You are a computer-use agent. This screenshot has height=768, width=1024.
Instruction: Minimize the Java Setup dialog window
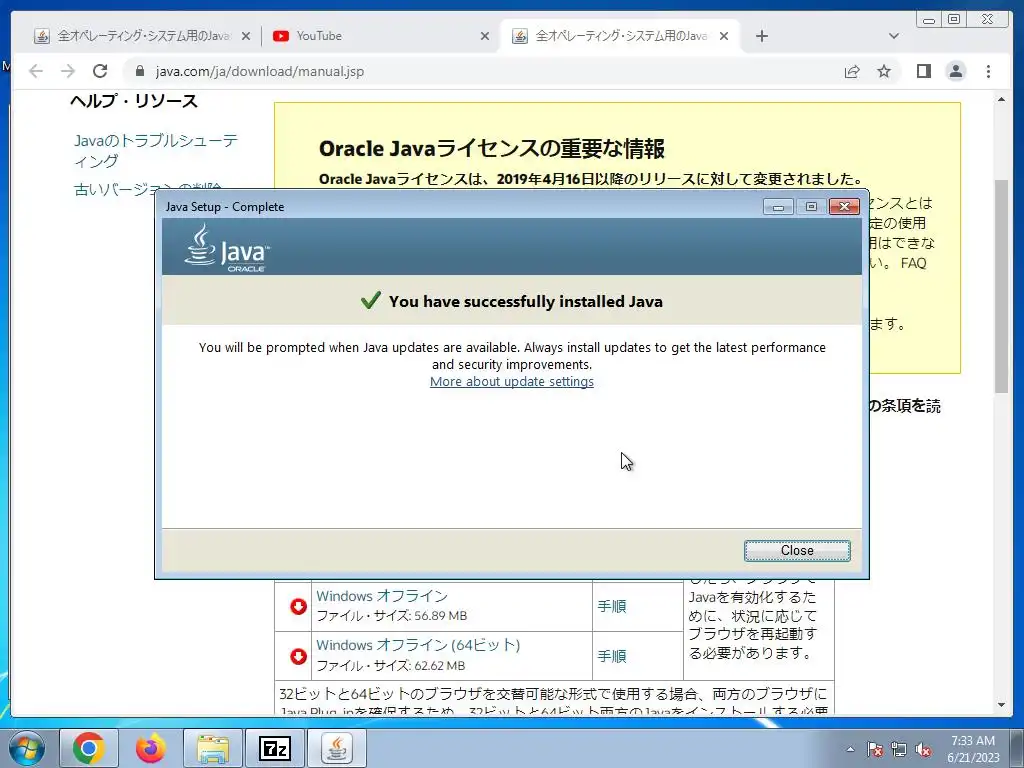coord(778,207)
